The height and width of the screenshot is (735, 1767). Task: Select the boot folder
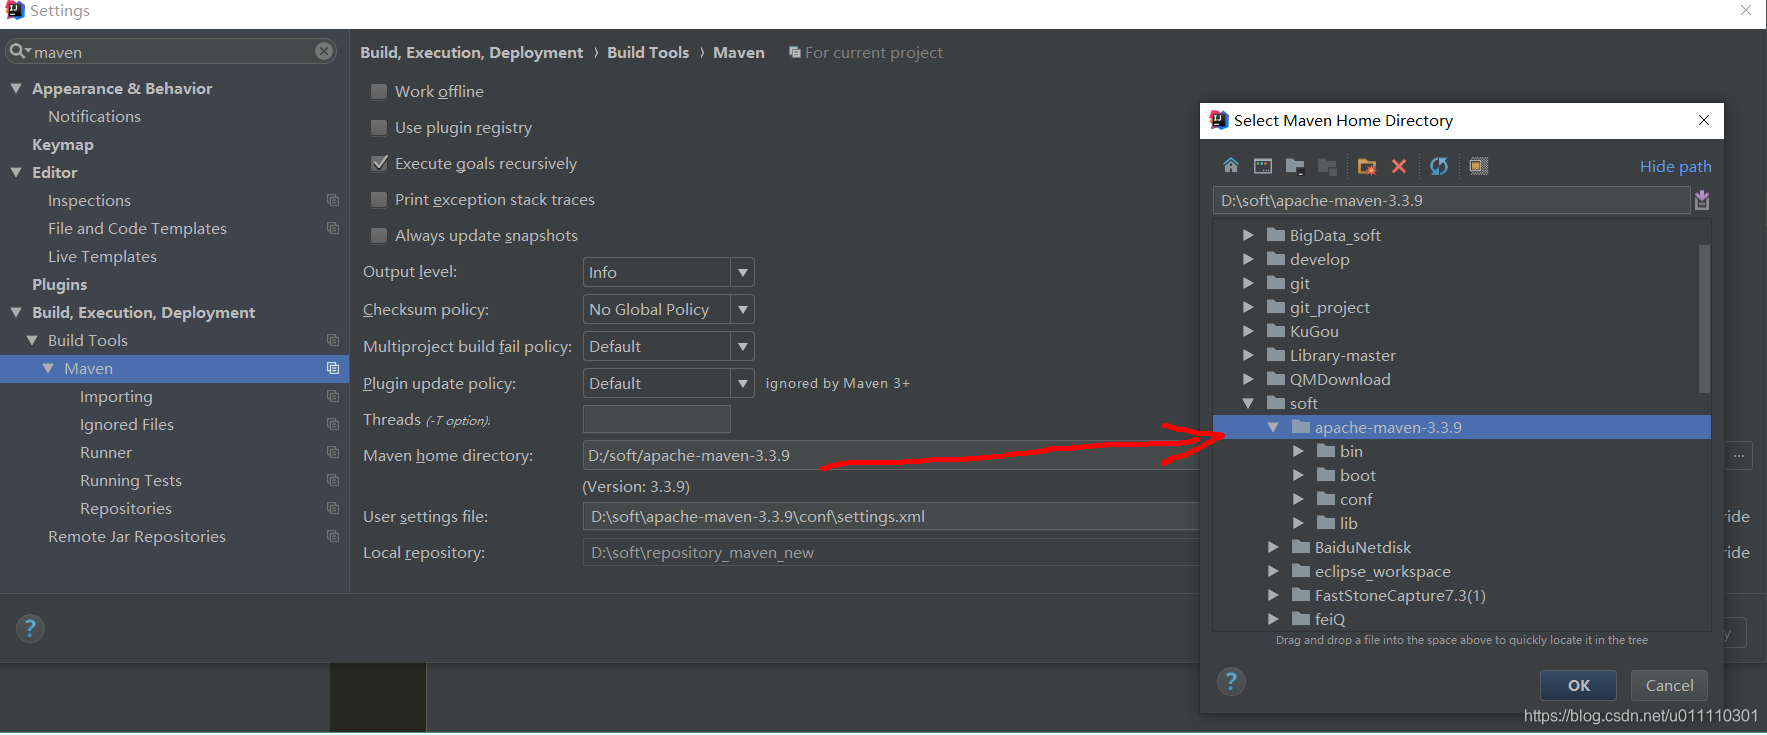coord(1357,475)
